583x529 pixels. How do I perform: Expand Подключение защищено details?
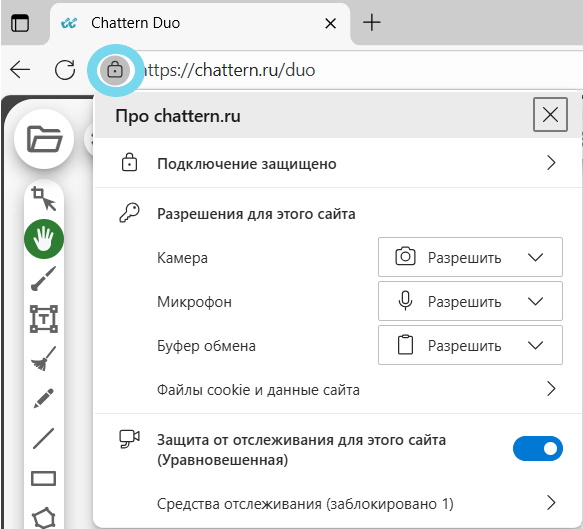[338, 163]
